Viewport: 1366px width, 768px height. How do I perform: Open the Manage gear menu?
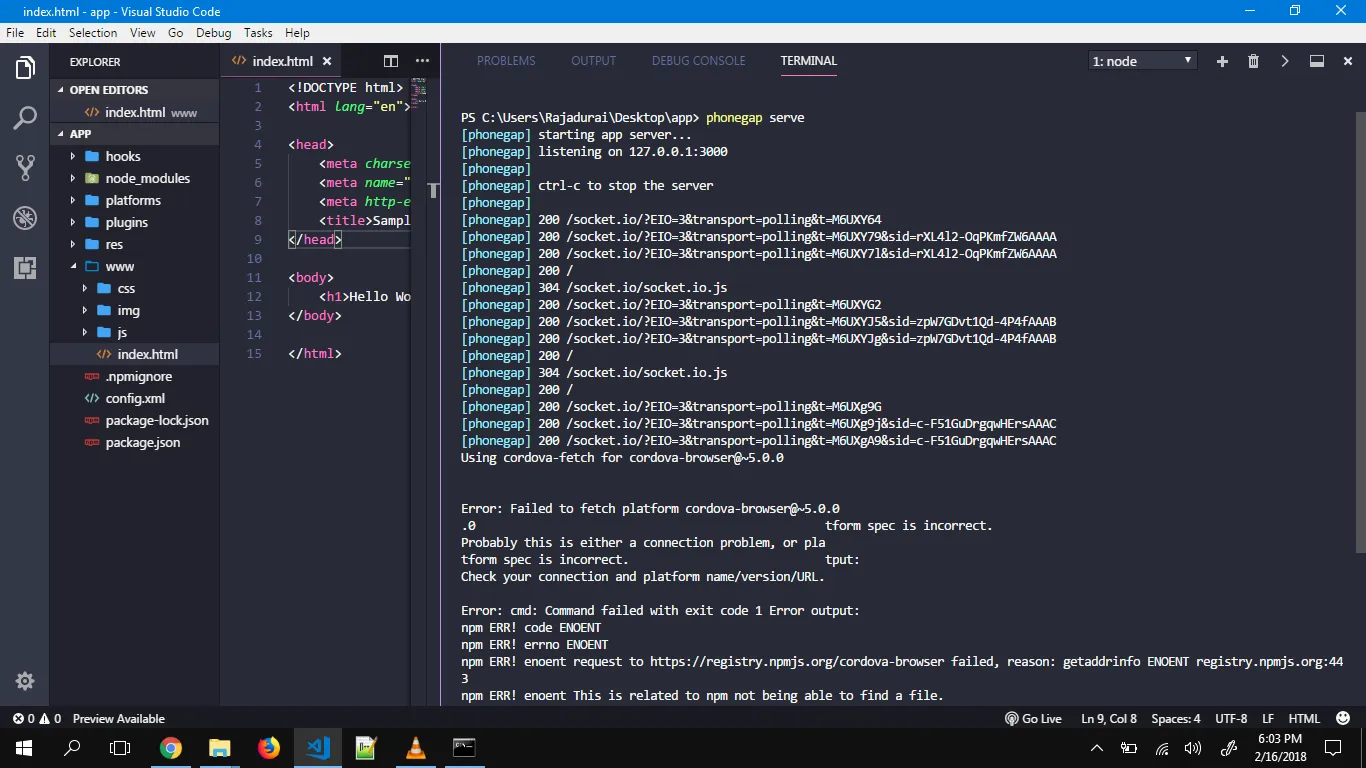coord(25,681)
